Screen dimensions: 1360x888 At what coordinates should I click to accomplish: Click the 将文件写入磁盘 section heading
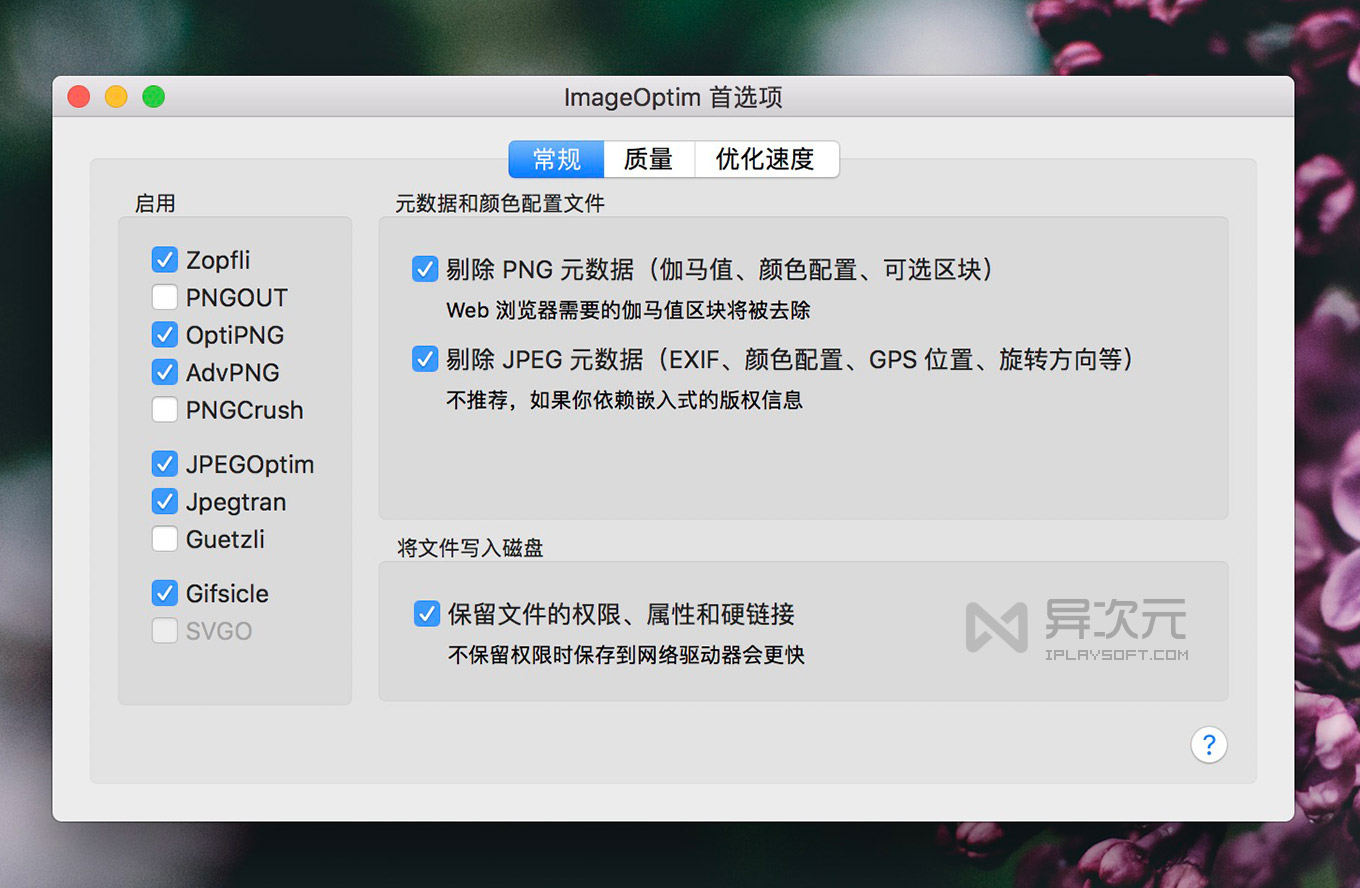(470, 547)
